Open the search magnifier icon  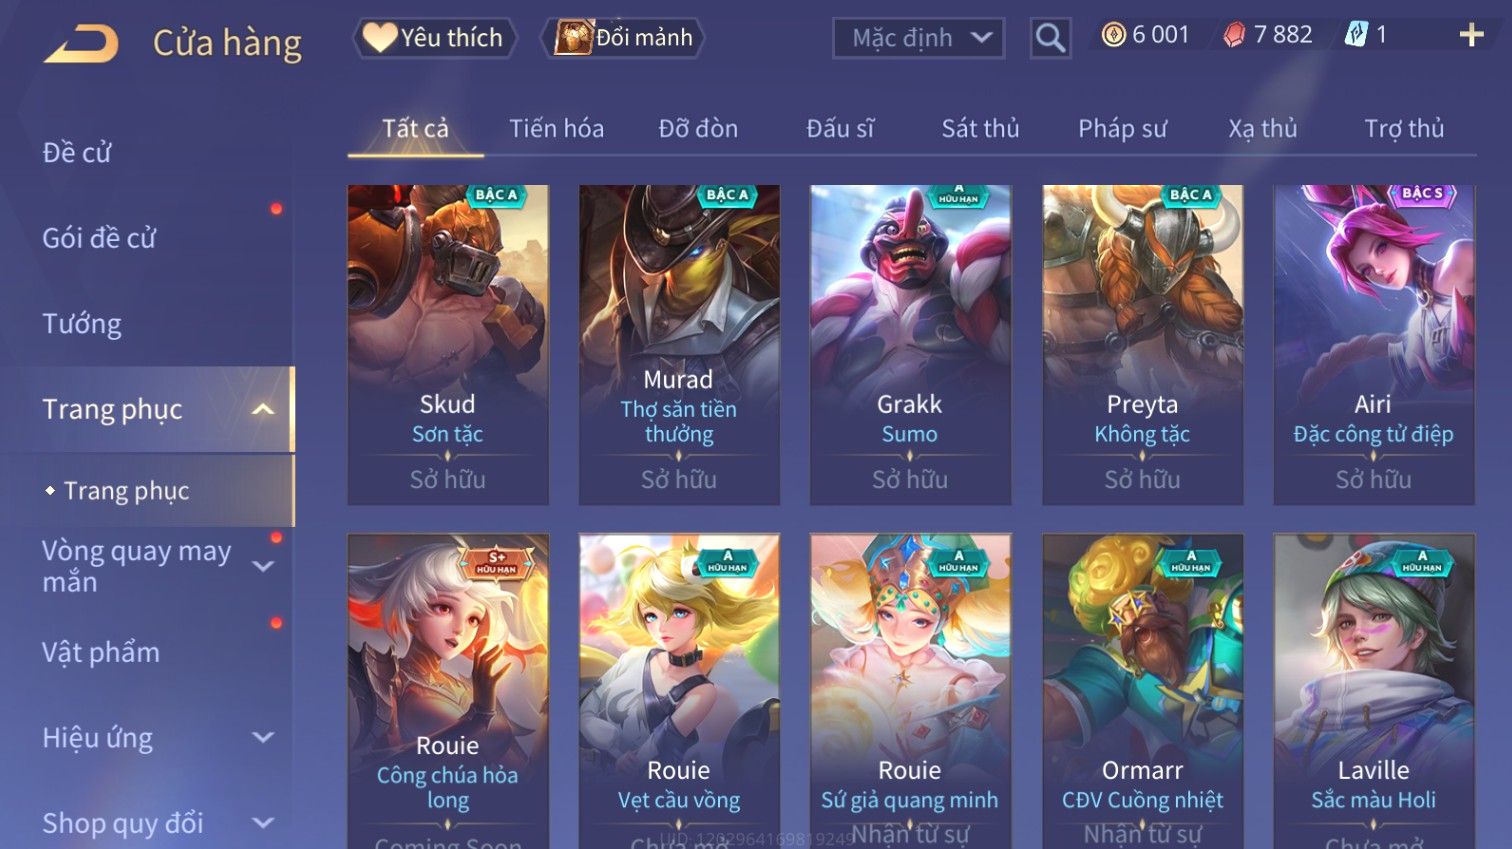coord(1050,38)
